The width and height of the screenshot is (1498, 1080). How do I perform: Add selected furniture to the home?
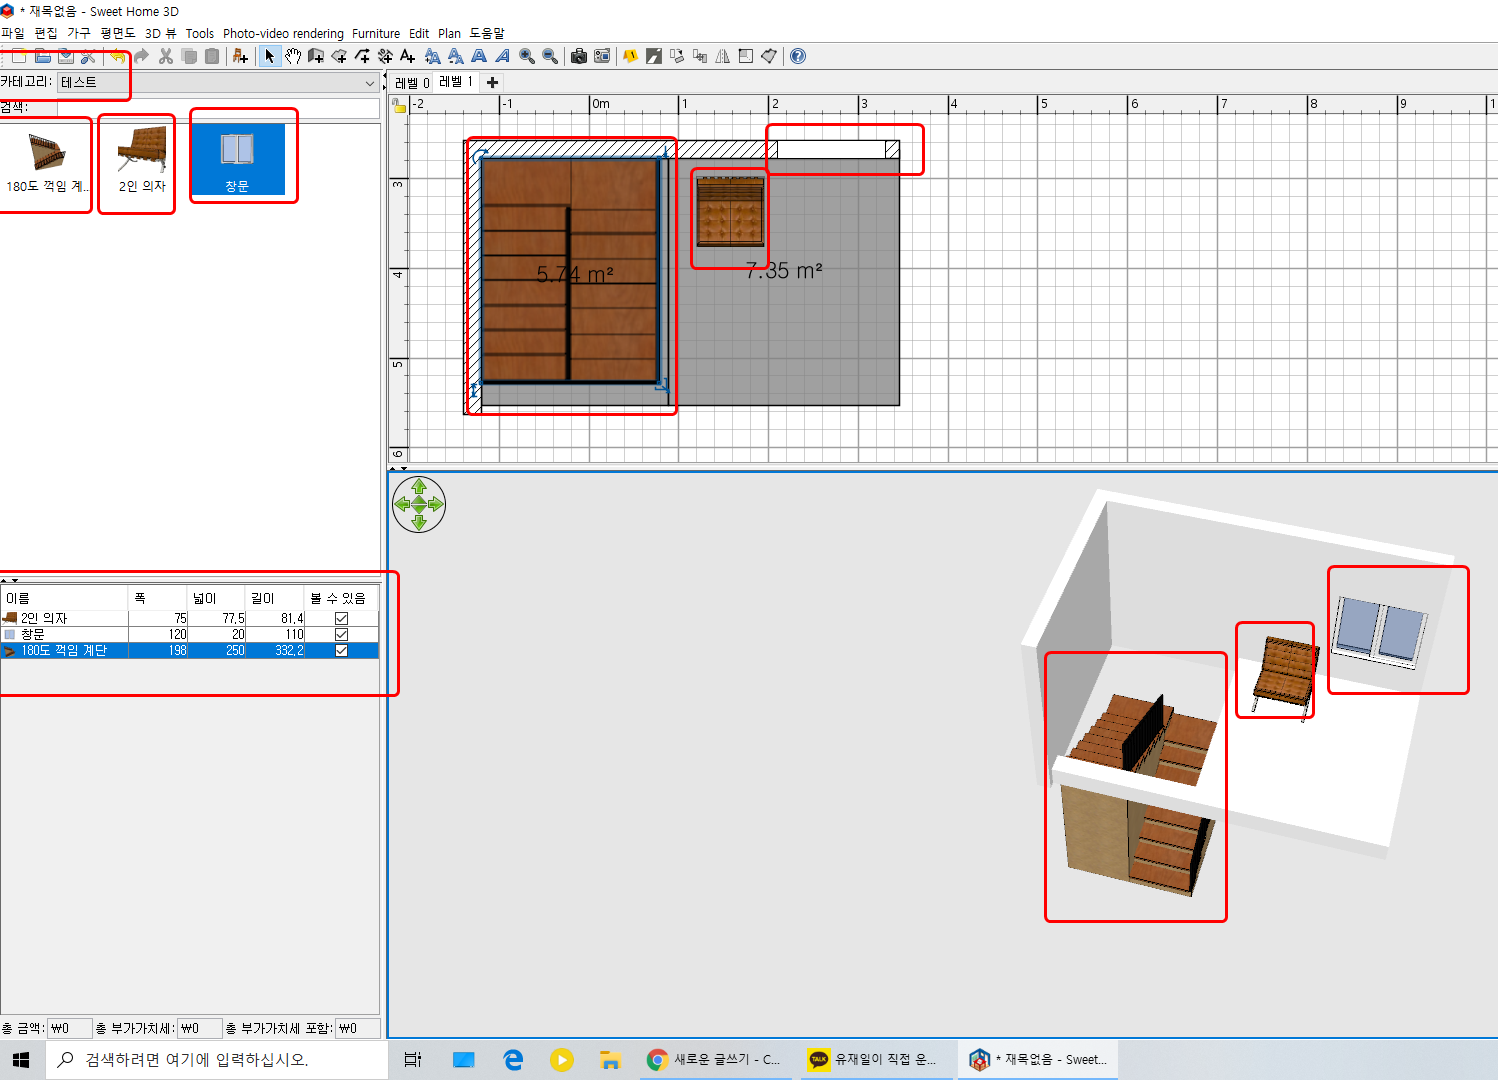coord(240,56)
